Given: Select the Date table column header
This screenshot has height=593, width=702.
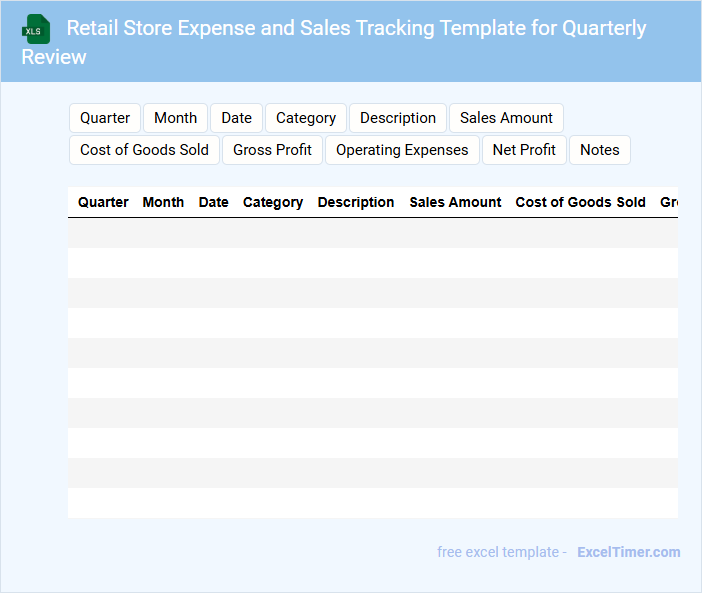Looking at the screenshot, I should coord(214,202).
